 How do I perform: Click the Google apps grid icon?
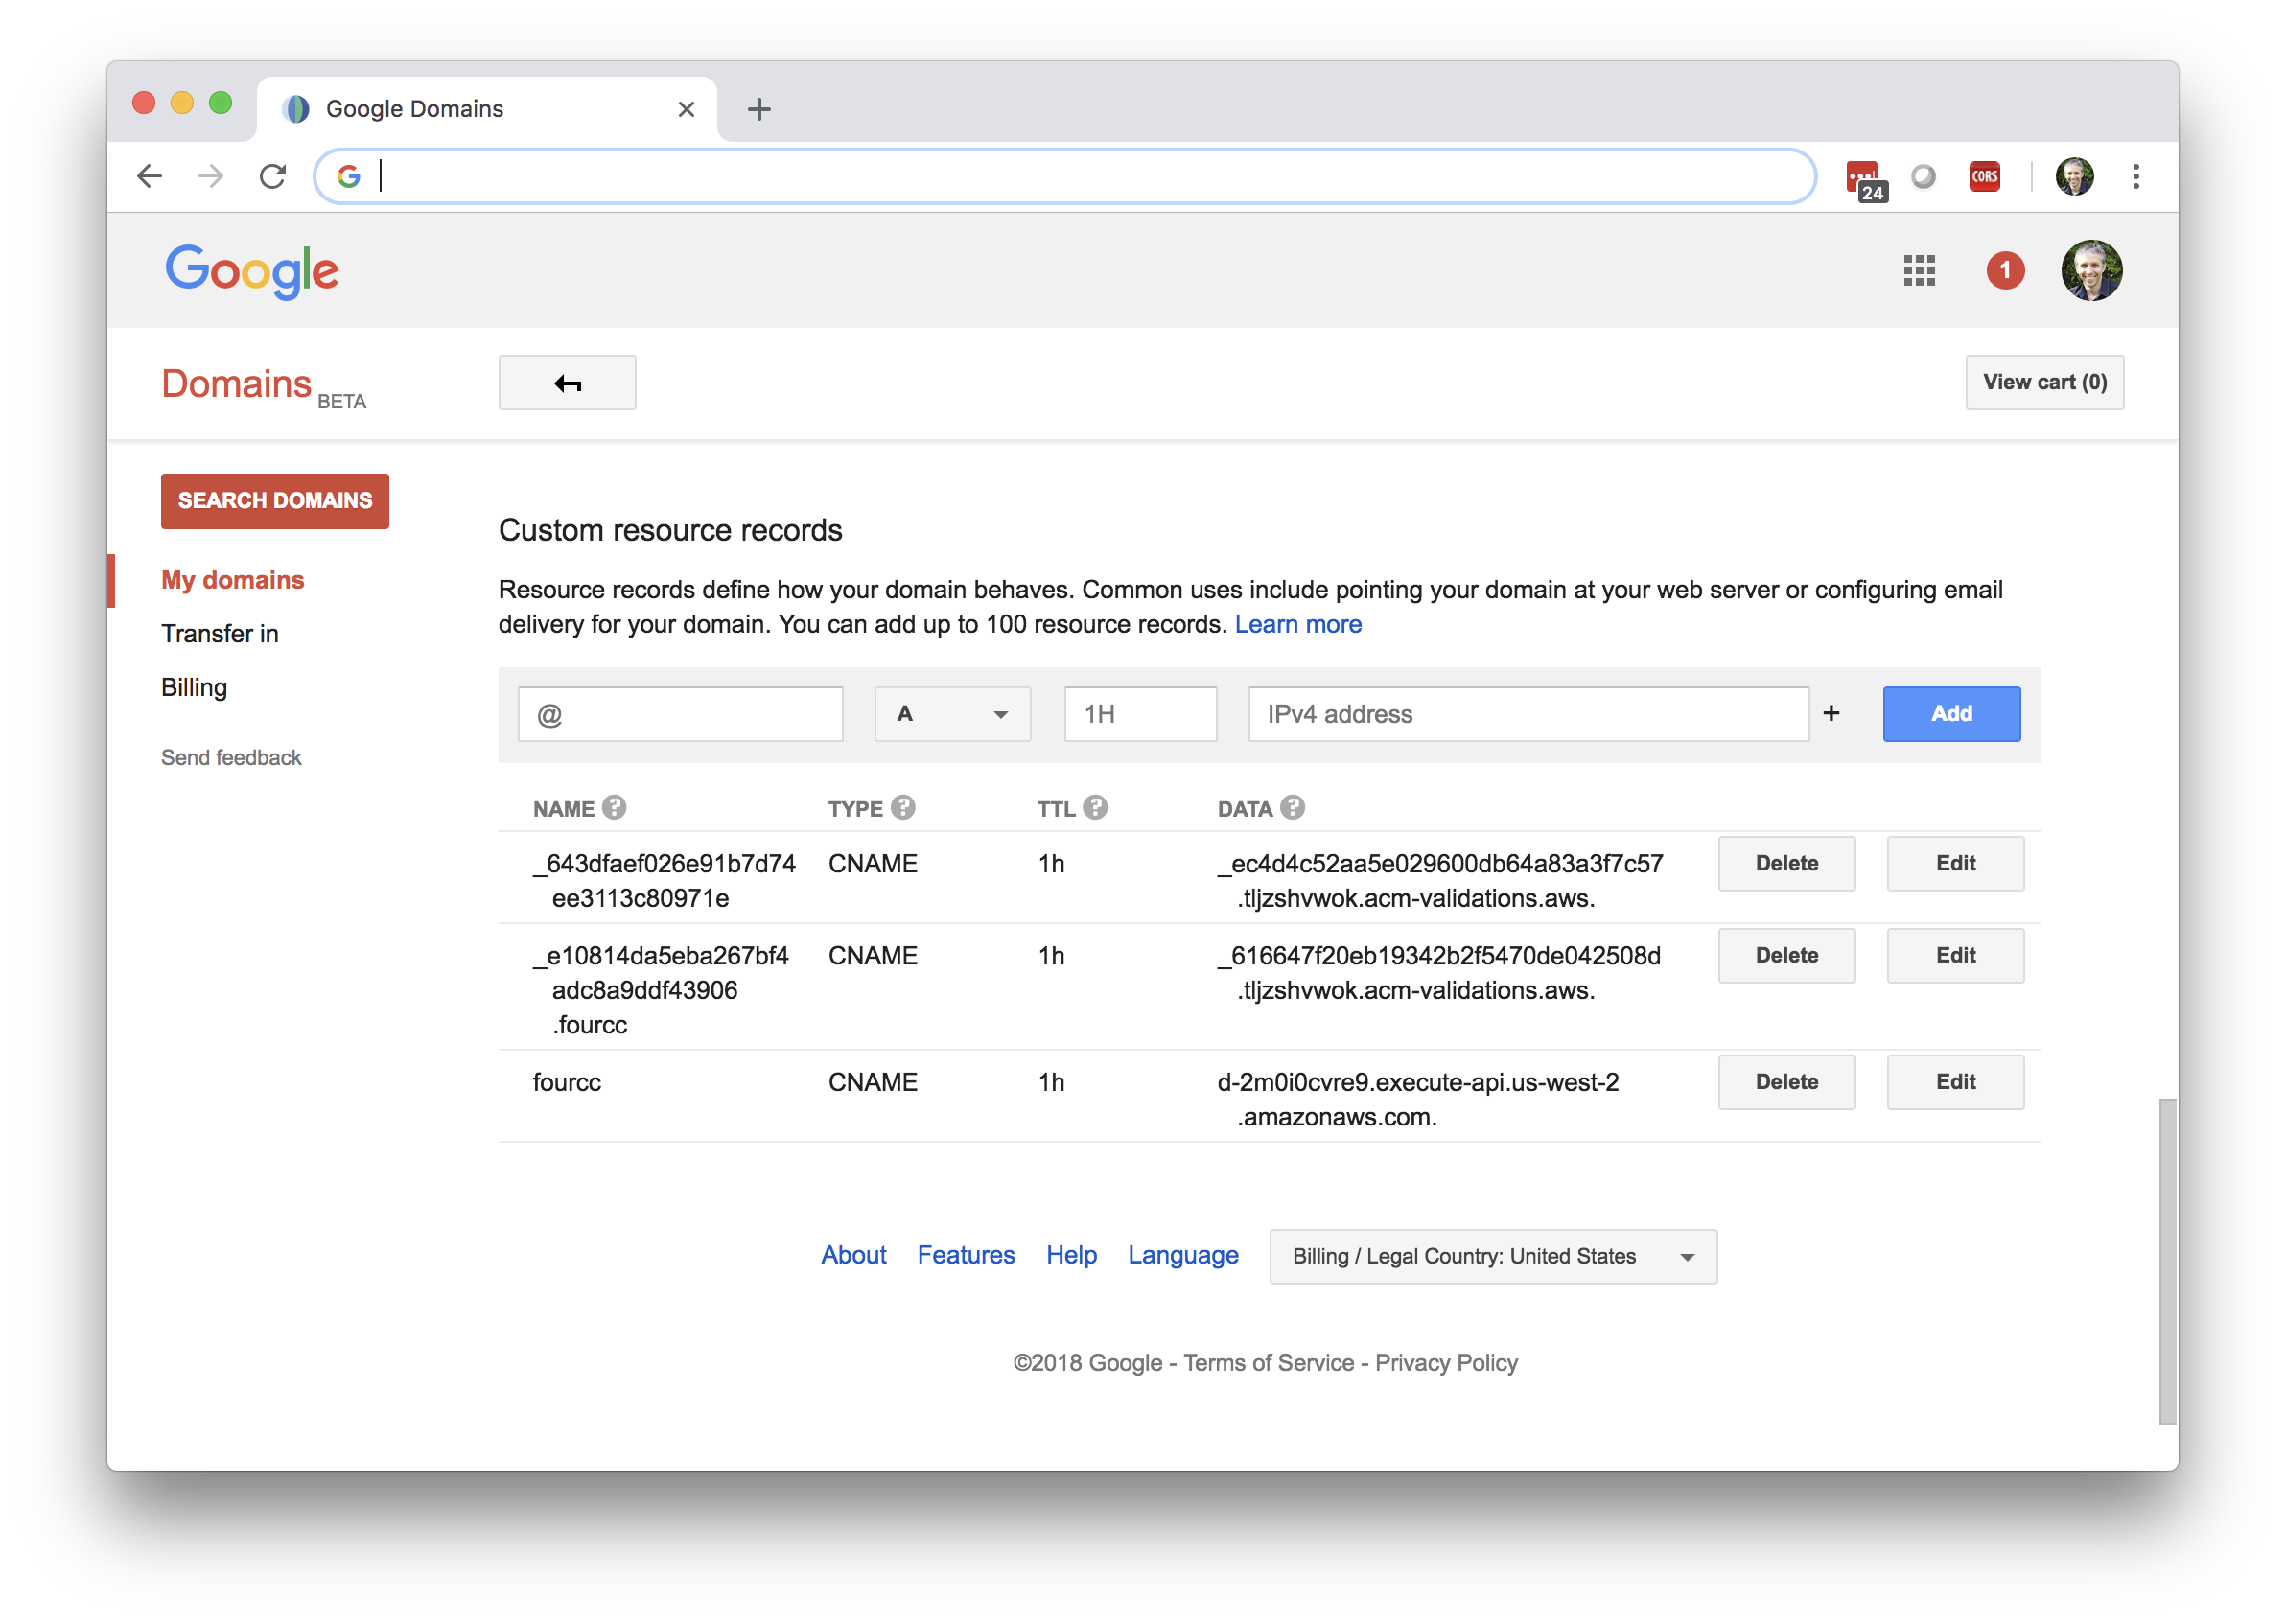tap(1918, 270)
